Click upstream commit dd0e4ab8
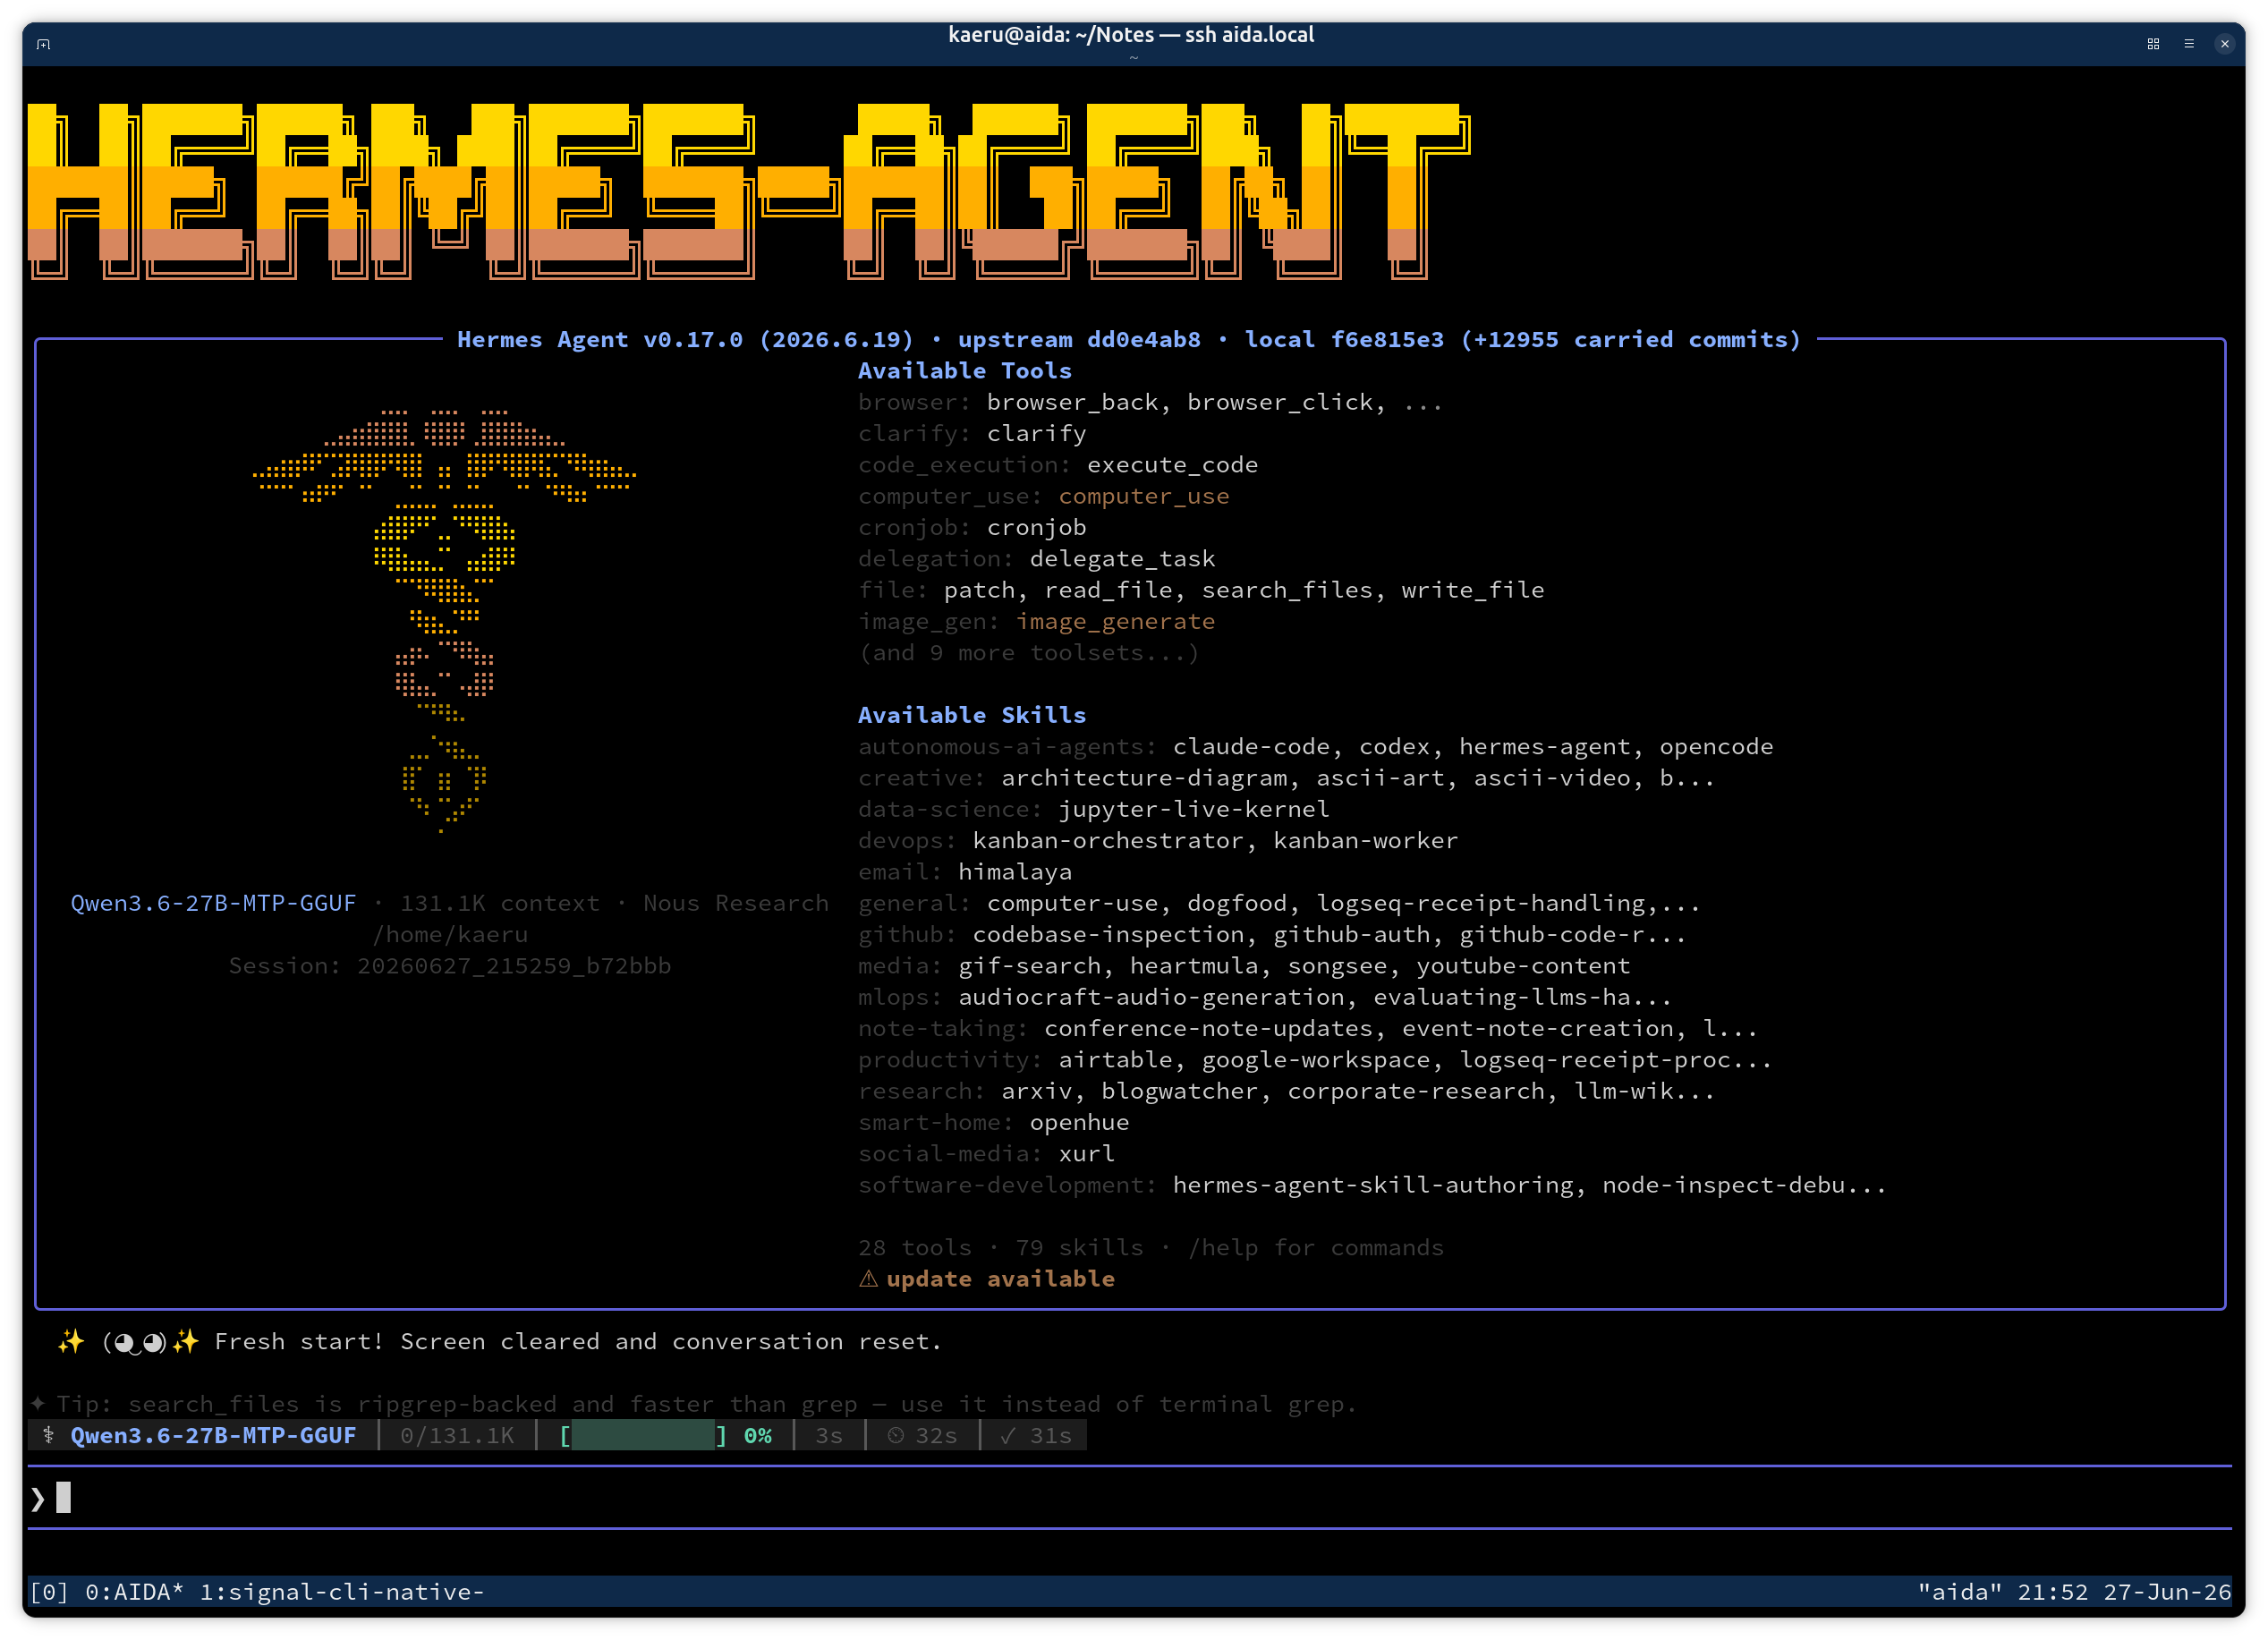Screen dimensions: 2268x1640 (1079, 340)
